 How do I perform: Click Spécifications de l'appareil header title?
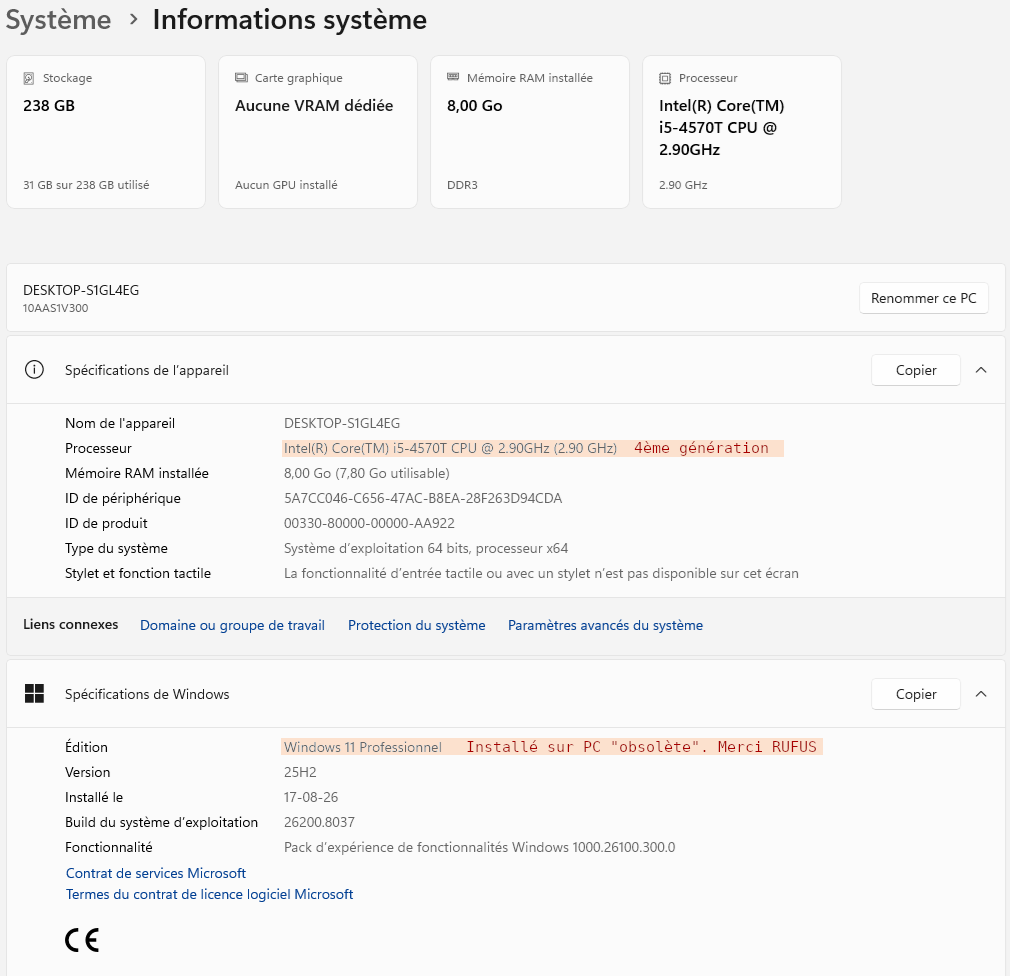tap(147, 370)
